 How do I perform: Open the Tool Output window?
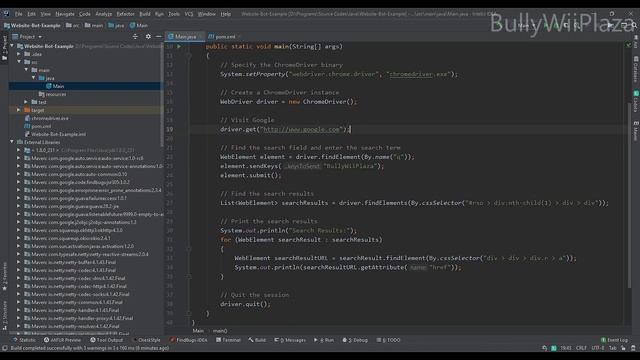107,340
